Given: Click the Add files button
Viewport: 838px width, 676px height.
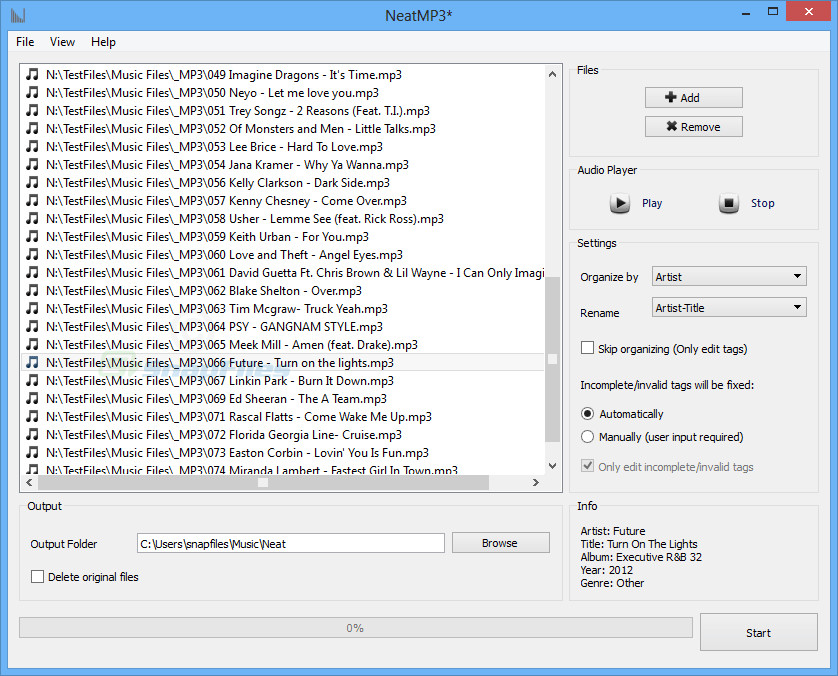Looking at the screenshot, I should [694, 98].
